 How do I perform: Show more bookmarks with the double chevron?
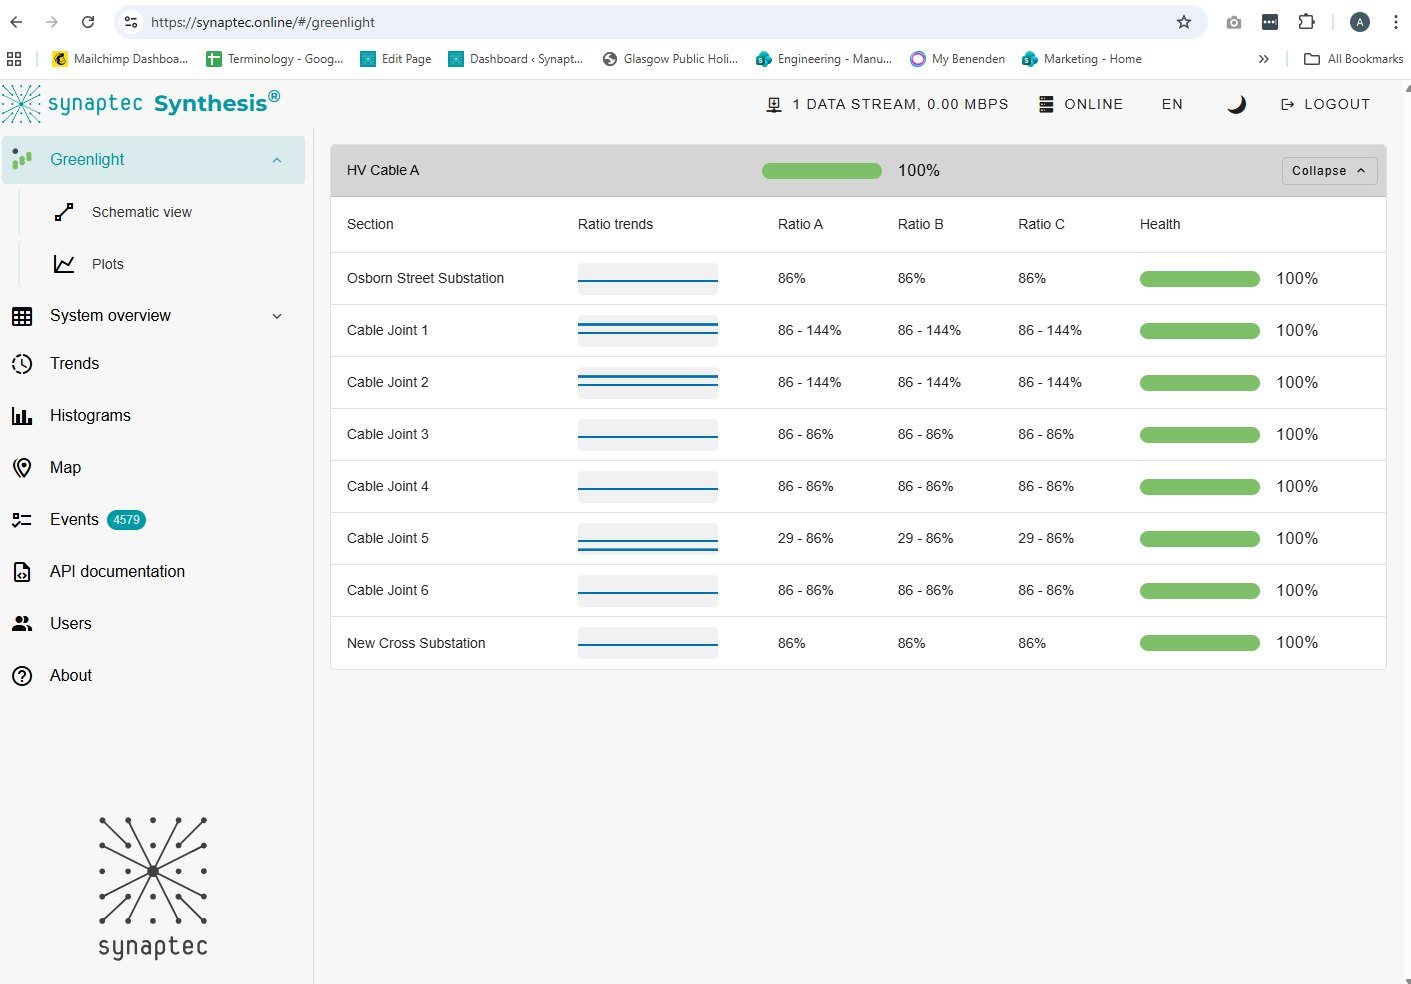click(x=1264, y=59)
